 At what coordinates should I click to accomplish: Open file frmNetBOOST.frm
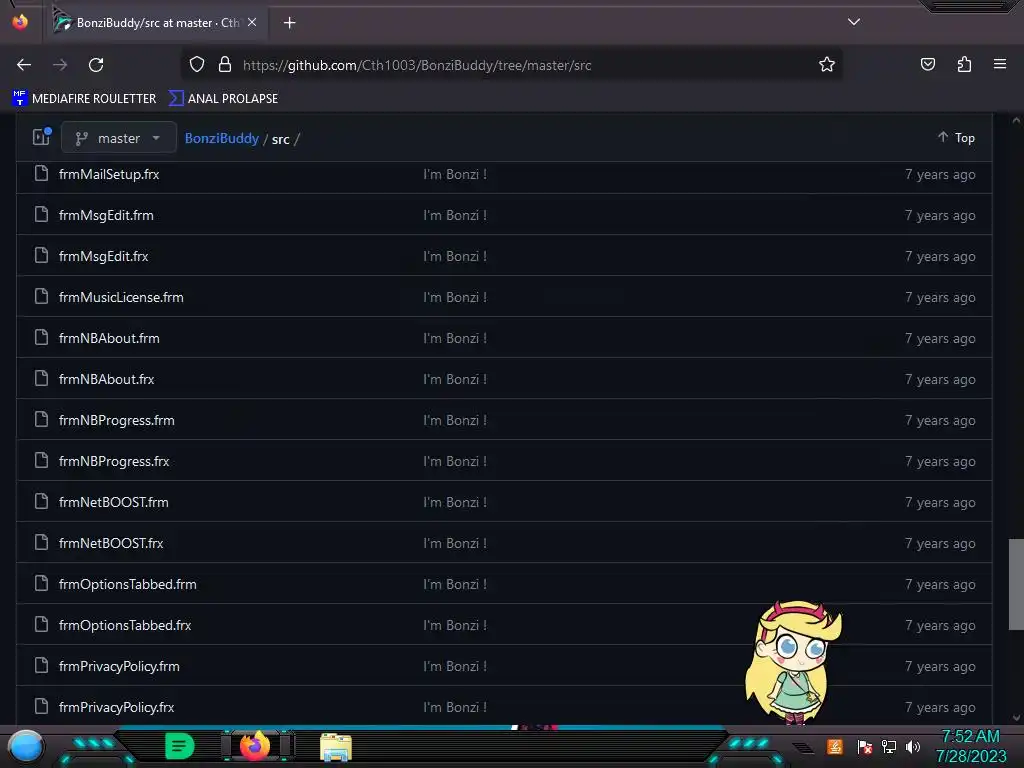click(114, 502)
